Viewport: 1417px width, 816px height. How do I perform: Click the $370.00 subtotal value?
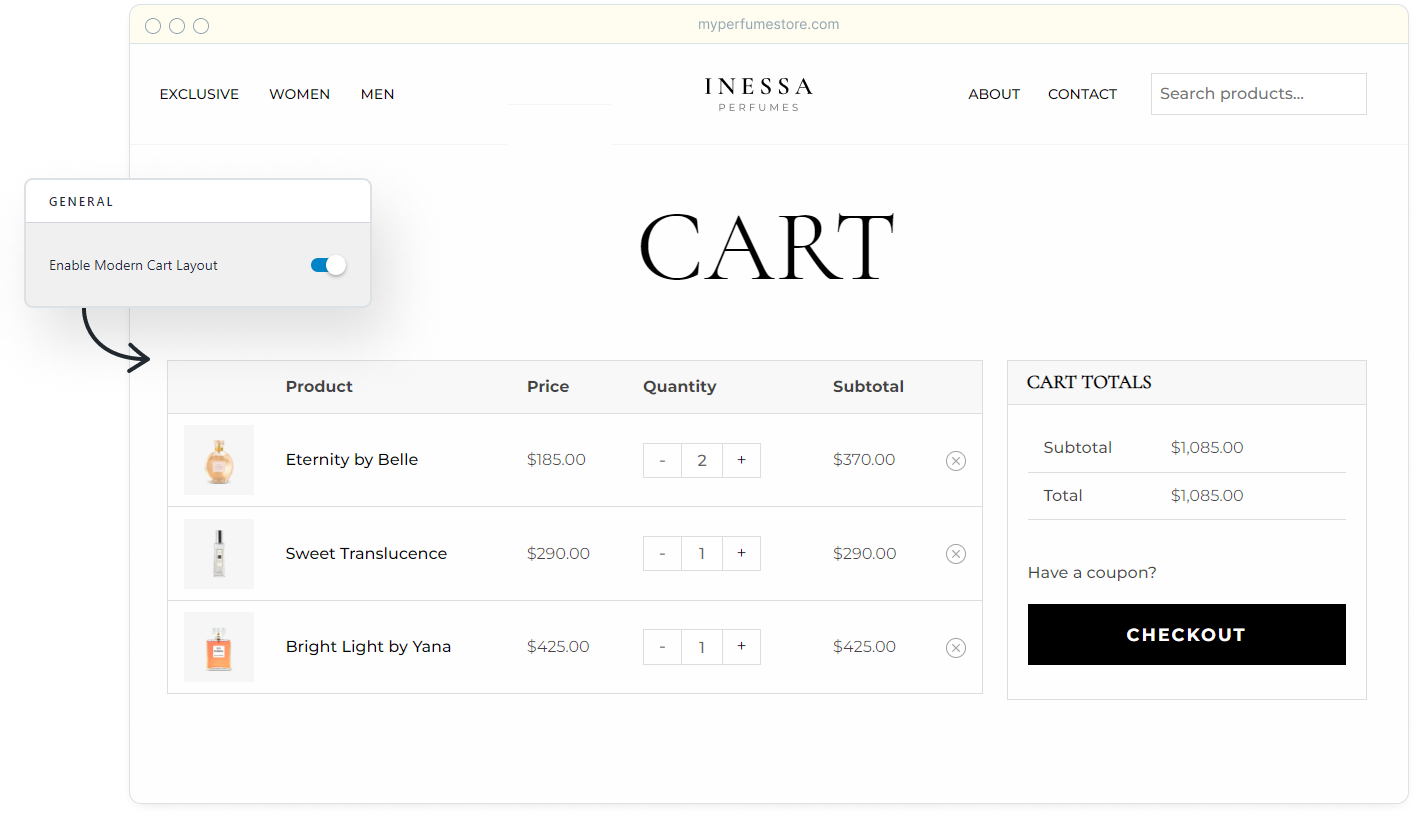click(x=864, y=460)
